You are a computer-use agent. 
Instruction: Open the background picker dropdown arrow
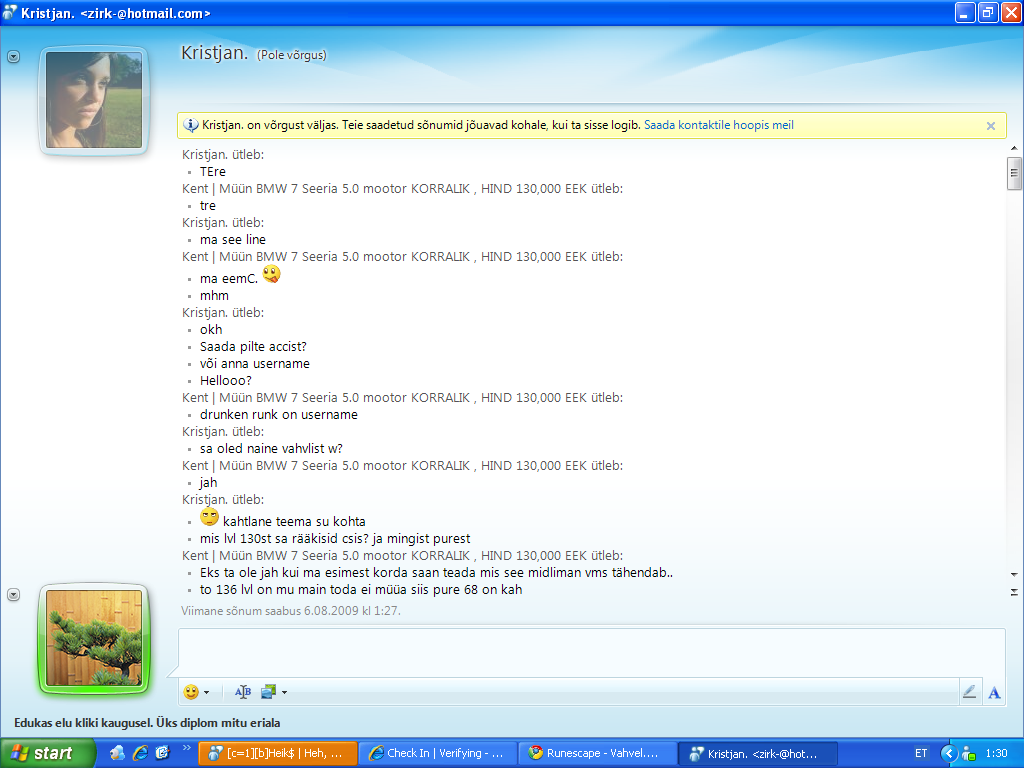click(x=284, y=692)
